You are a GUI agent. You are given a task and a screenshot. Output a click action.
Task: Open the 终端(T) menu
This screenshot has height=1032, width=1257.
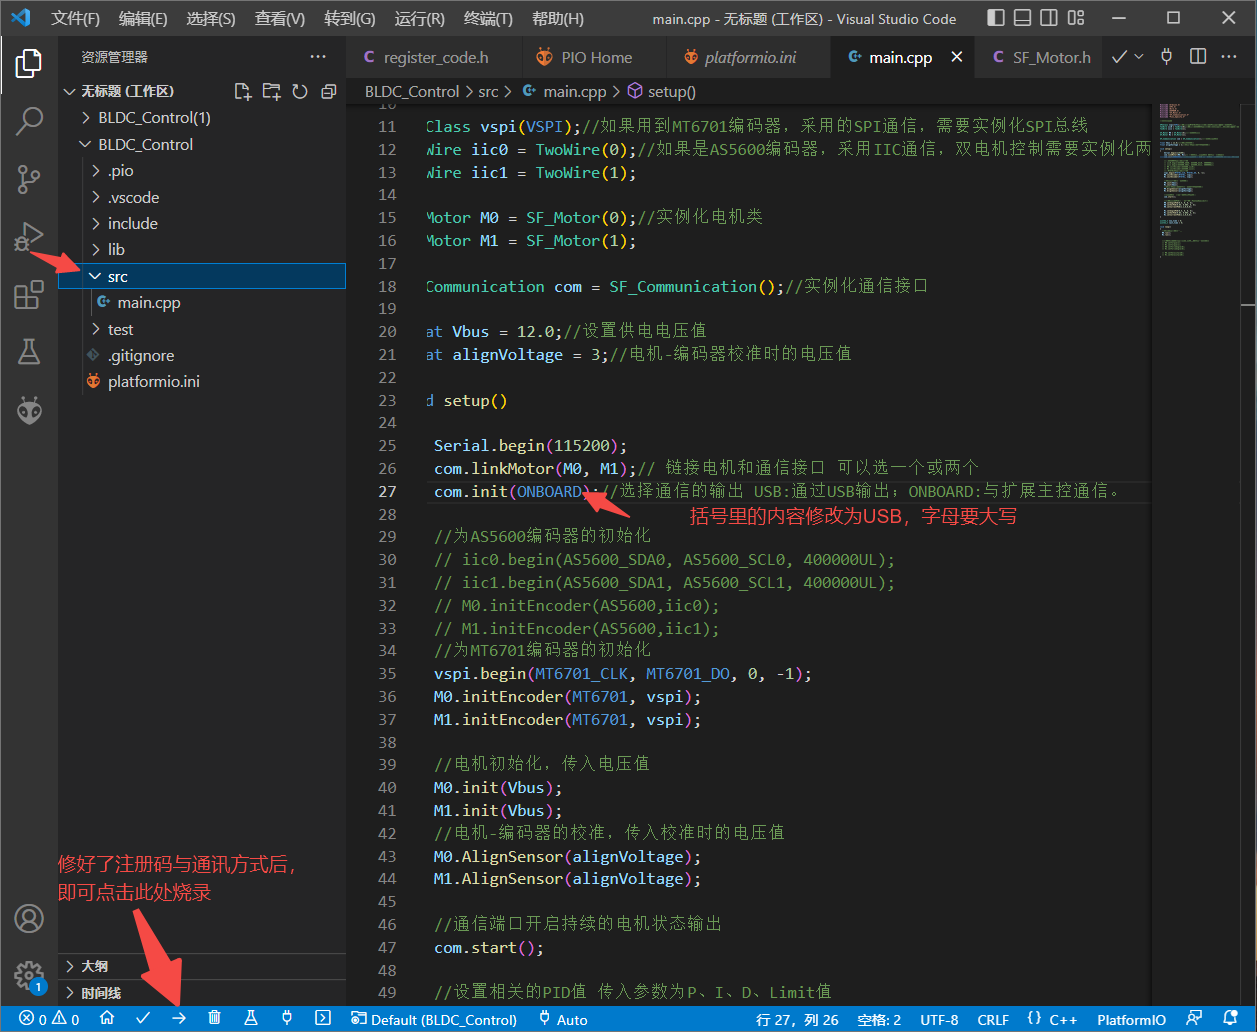(x=488, y=18)
